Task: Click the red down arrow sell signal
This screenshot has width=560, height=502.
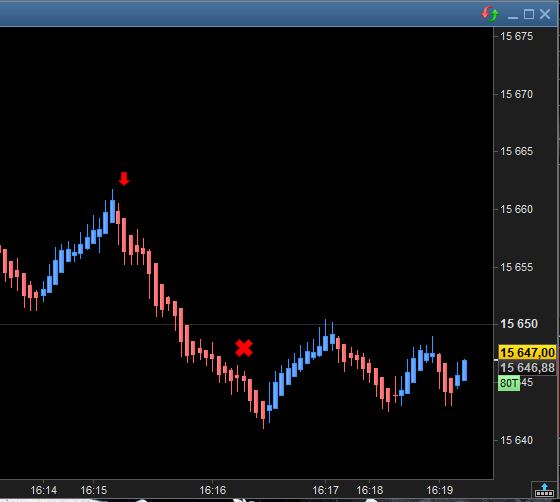Action: pyautogui.click(x=124, y=179)
